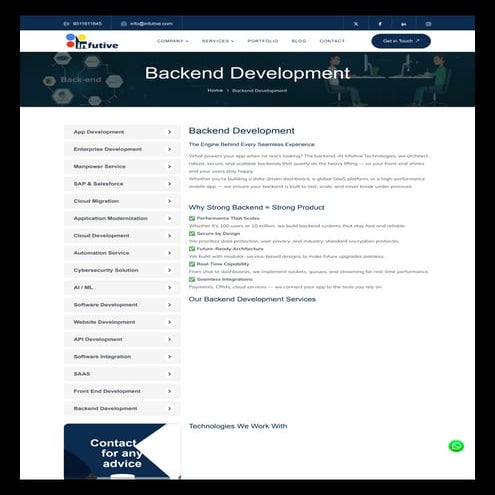
Task: Click chevron on Website Development row
Action: (169, 322)
